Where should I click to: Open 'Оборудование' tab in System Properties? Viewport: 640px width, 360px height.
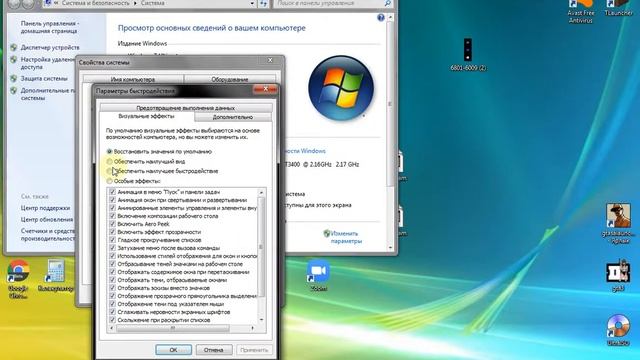point(230,79)
